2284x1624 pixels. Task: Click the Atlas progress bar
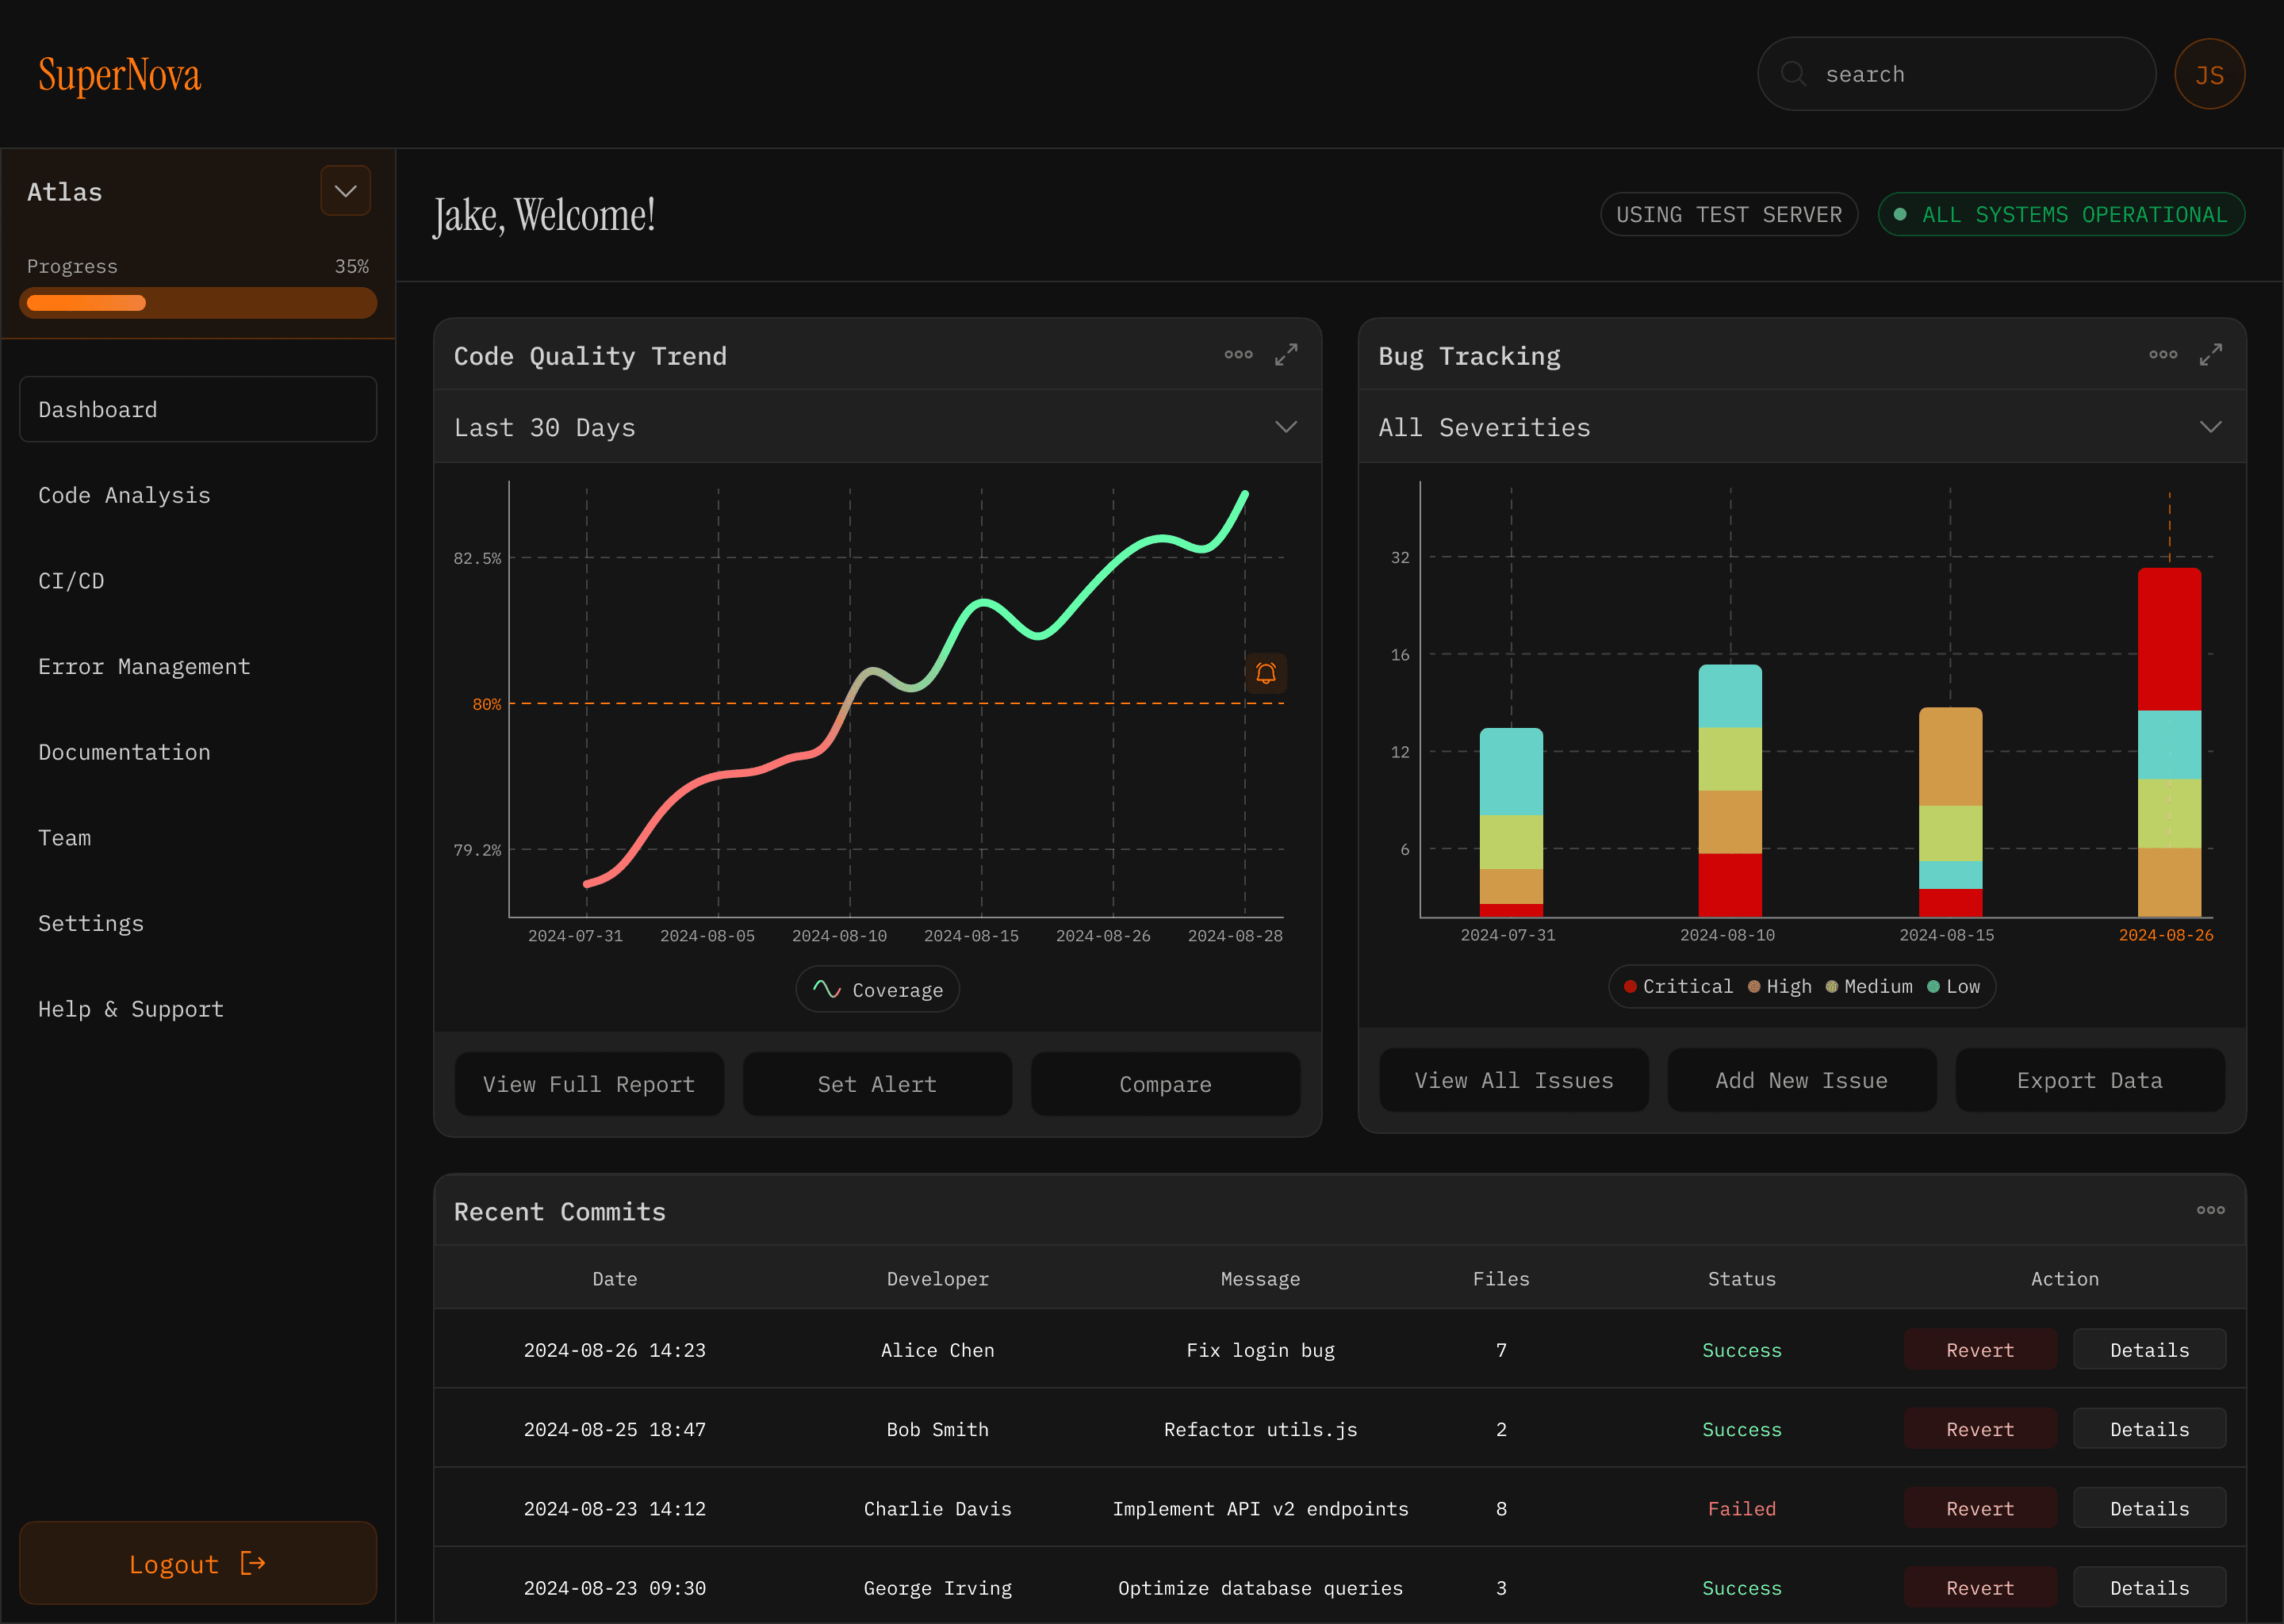tap(198, 303)
